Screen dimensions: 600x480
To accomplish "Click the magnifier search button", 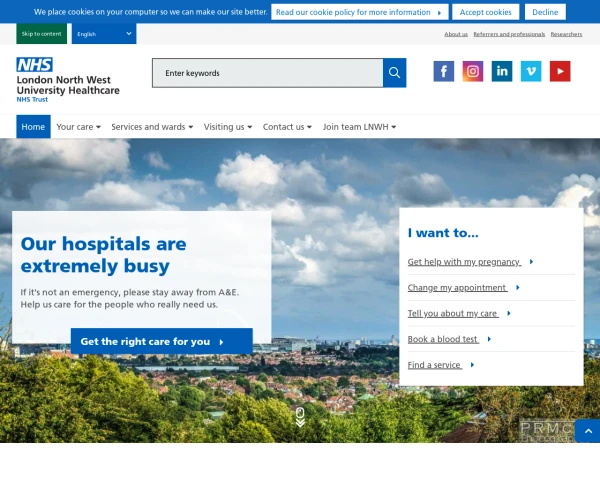I will pos(395,73).
